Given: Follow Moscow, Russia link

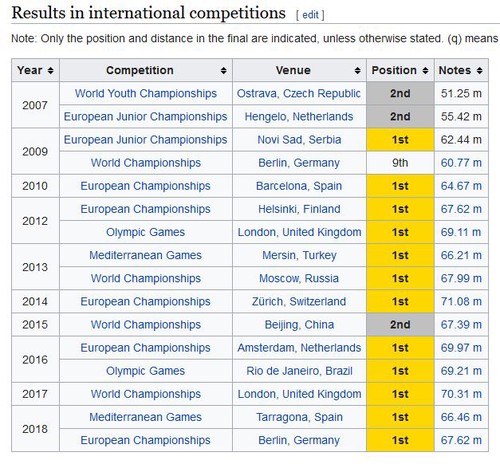Looking at the screenshot, I should (299, 278).
